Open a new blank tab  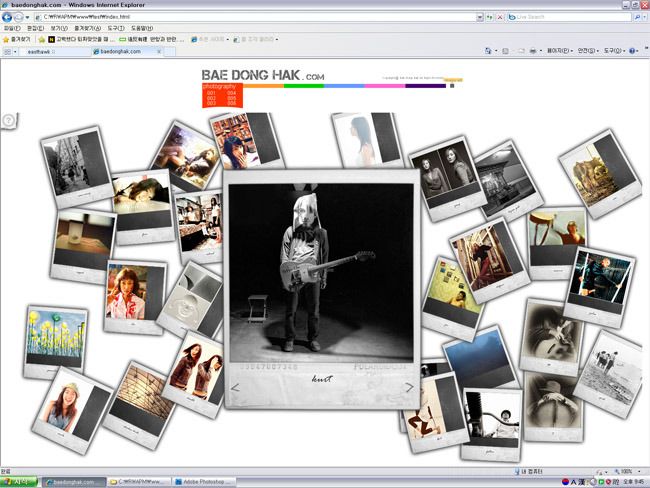170,52
